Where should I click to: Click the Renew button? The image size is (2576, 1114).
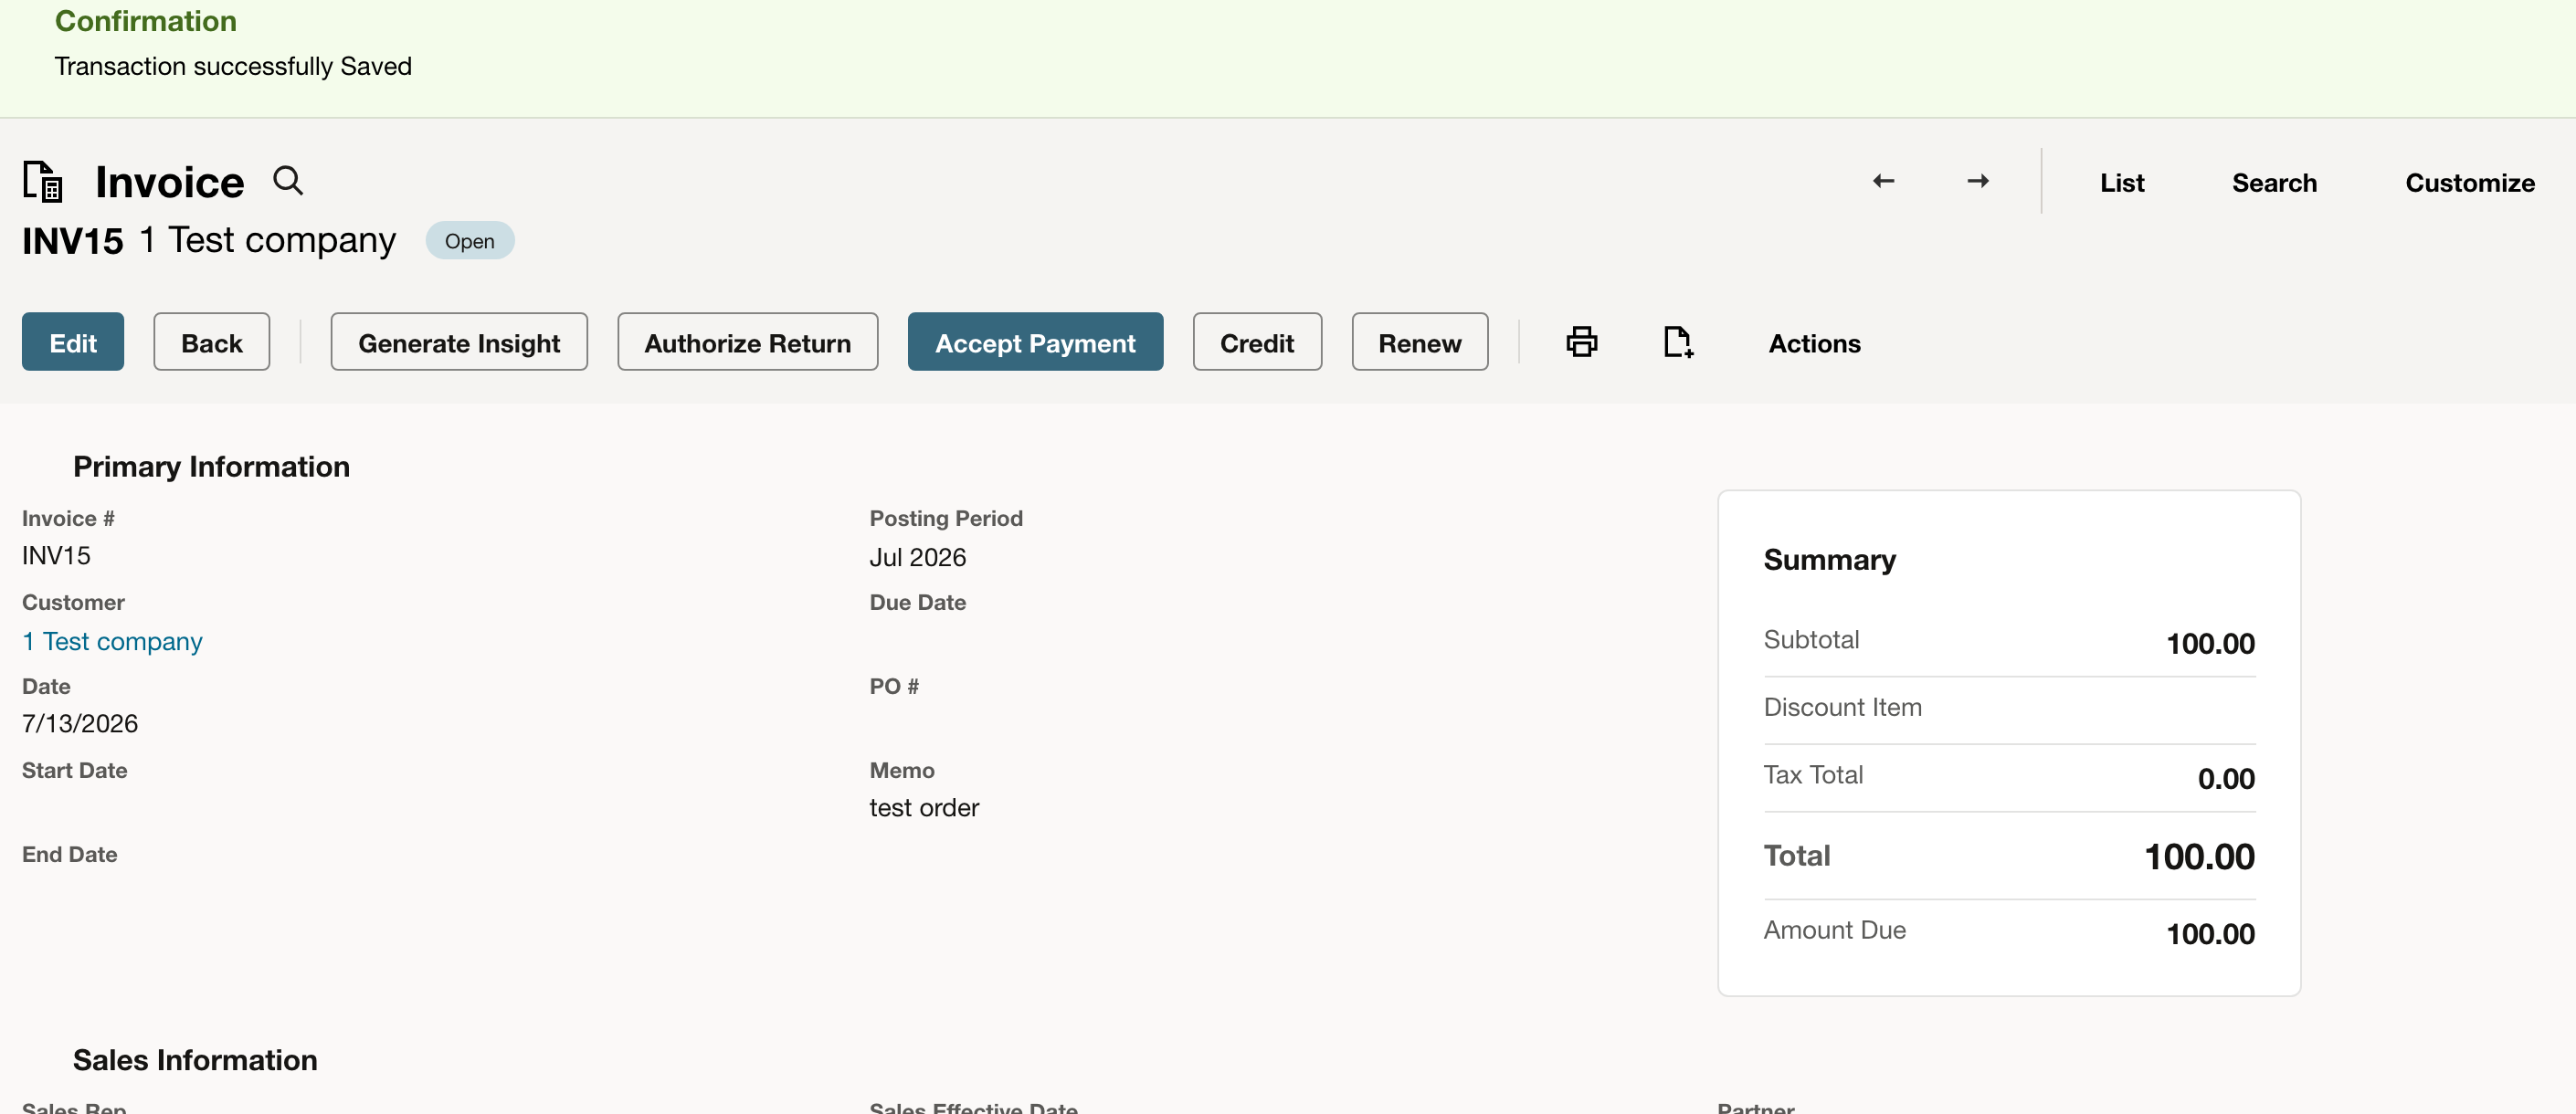tap(1419, 342)
